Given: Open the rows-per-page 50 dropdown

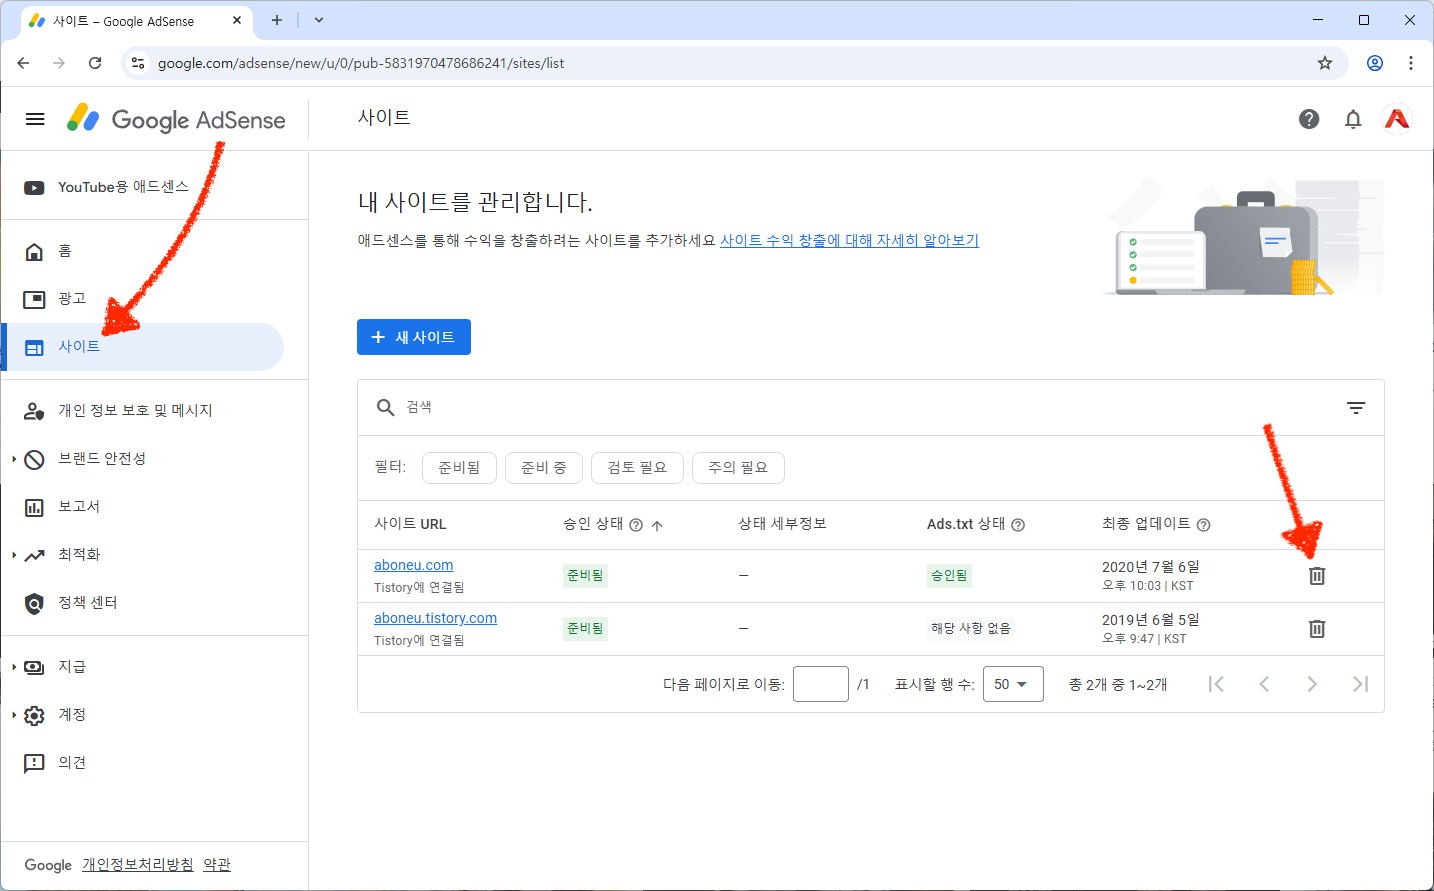Looking at the screenshot, I should pos(1013,684).
